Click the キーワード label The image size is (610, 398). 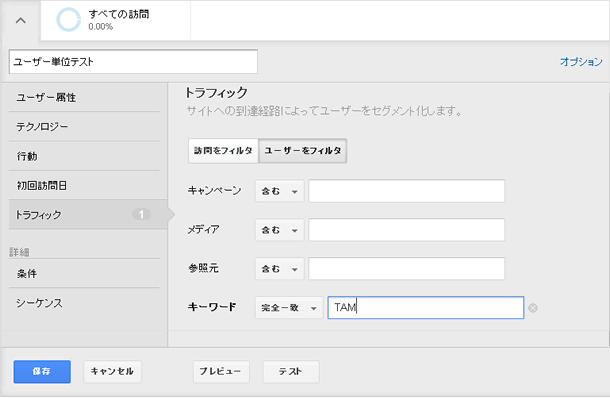[212, 307]
